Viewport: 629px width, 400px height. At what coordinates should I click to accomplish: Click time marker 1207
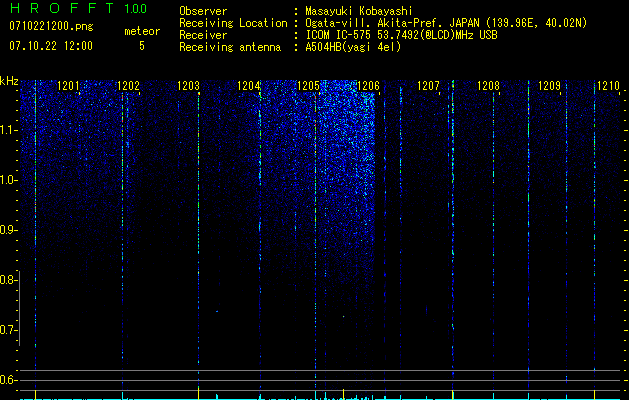click(428, 85)
